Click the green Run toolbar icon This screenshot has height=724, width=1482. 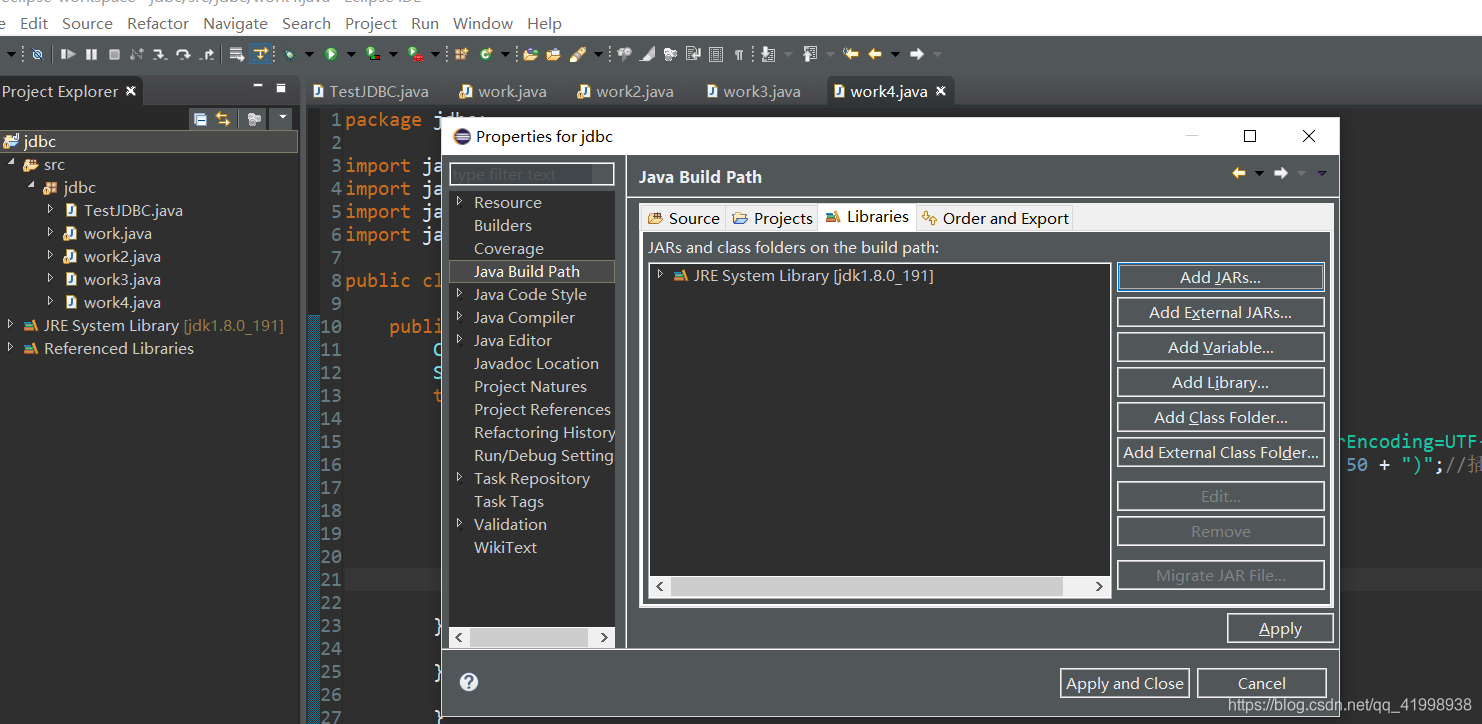point(330,54)
